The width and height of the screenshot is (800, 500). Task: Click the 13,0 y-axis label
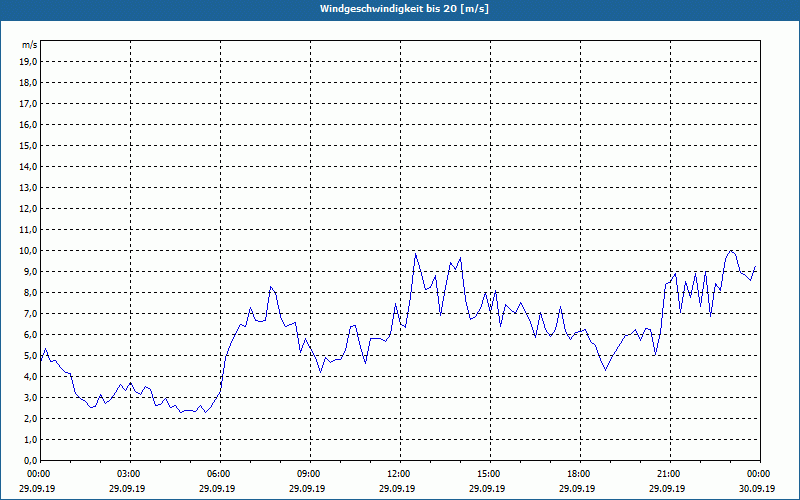[x=28, y=187]
